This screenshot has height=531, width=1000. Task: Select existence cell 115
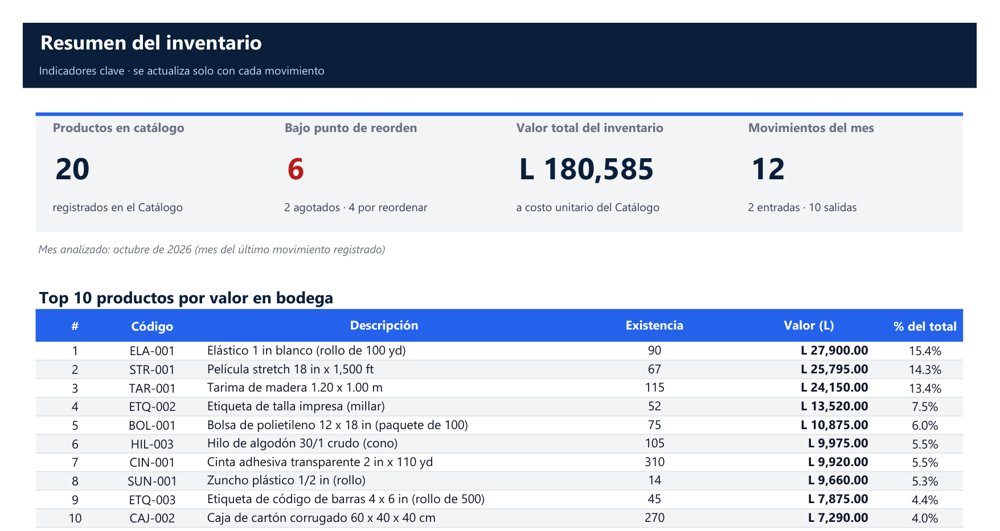[654, 388]
